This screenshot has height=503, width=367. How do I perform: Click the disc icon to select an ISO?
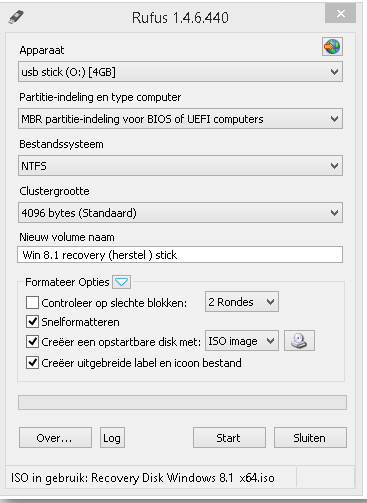pos(299,341)
